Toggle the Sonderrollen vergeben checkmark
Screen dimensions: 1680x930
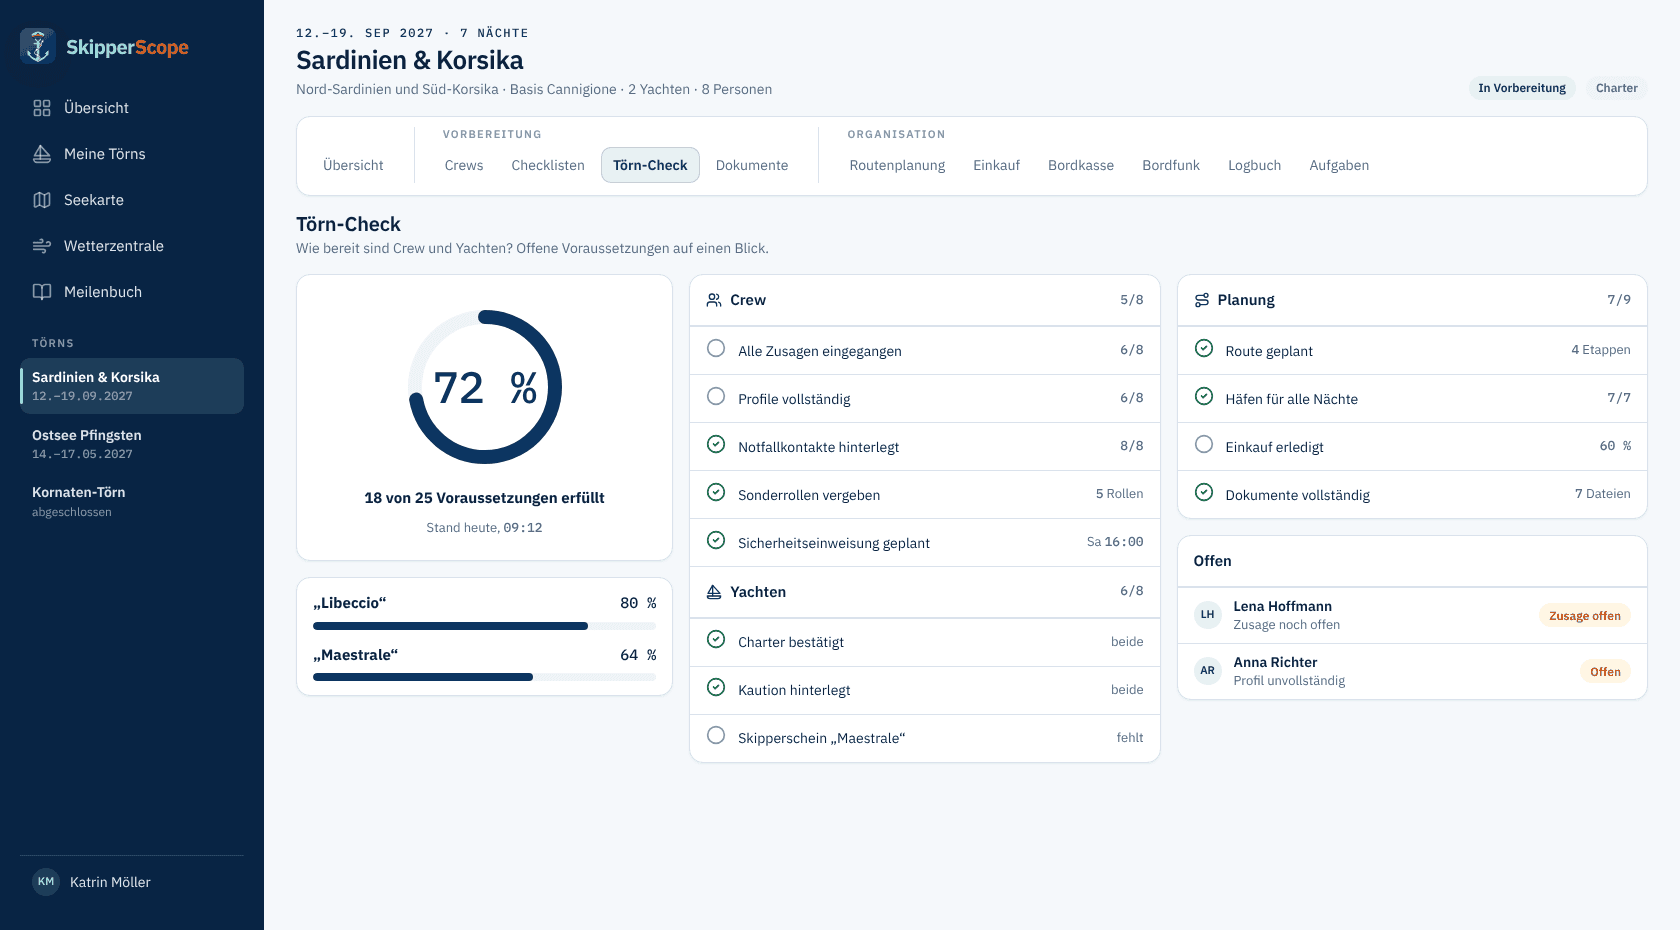click(716, 493)
